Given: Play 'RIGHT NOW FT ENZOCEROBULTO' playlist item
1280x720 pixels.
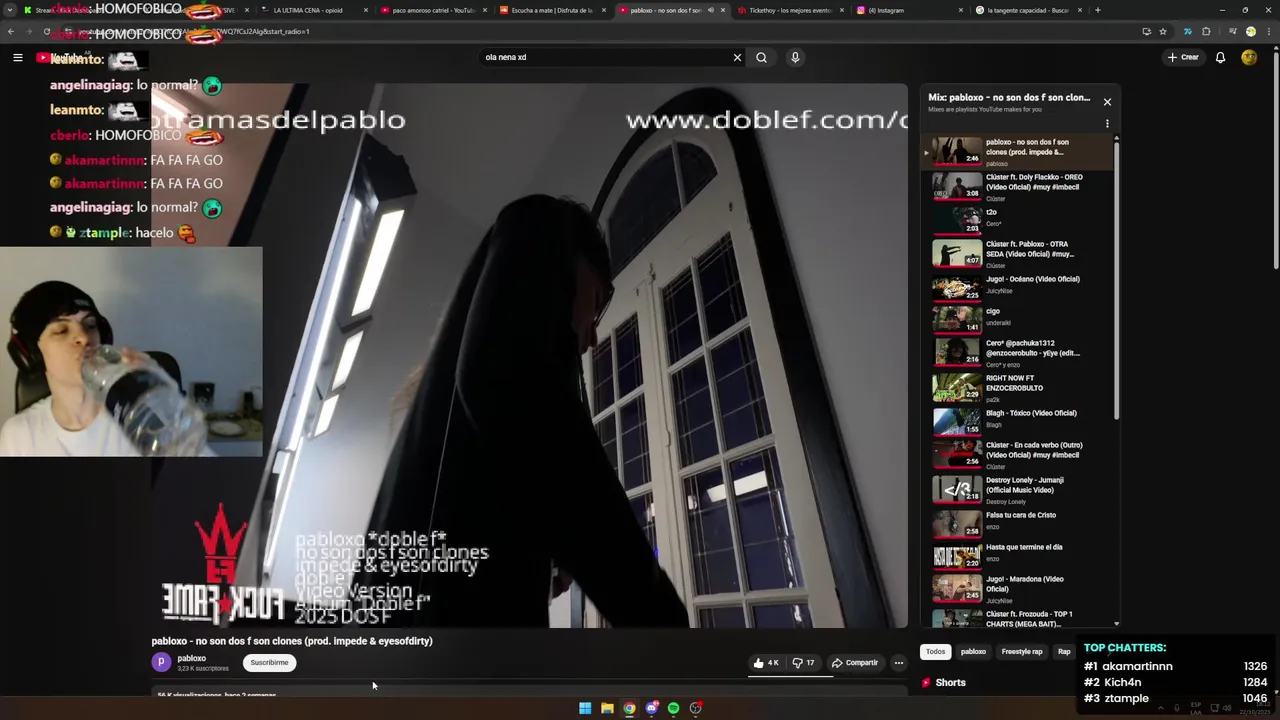Looking at the screenshot, I should pyautogui.click(x=1016, y=387).
